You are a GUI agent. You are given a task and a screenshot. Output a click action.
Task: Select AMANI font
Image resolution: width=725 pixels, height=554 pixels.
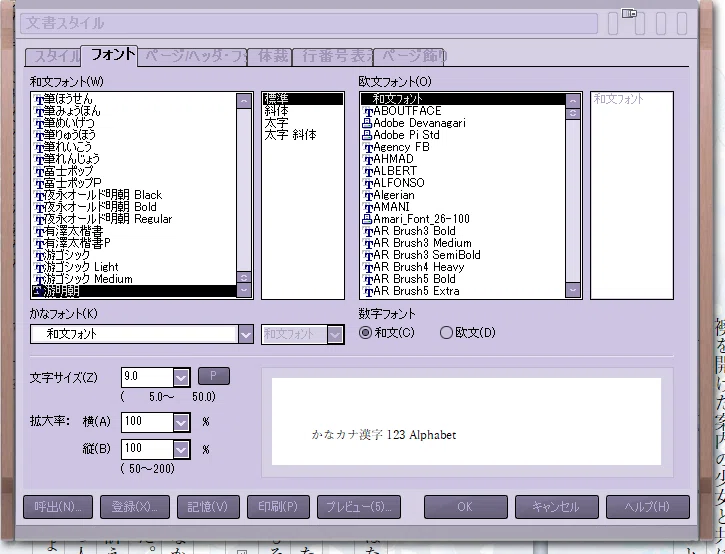(x=463, y=207)
